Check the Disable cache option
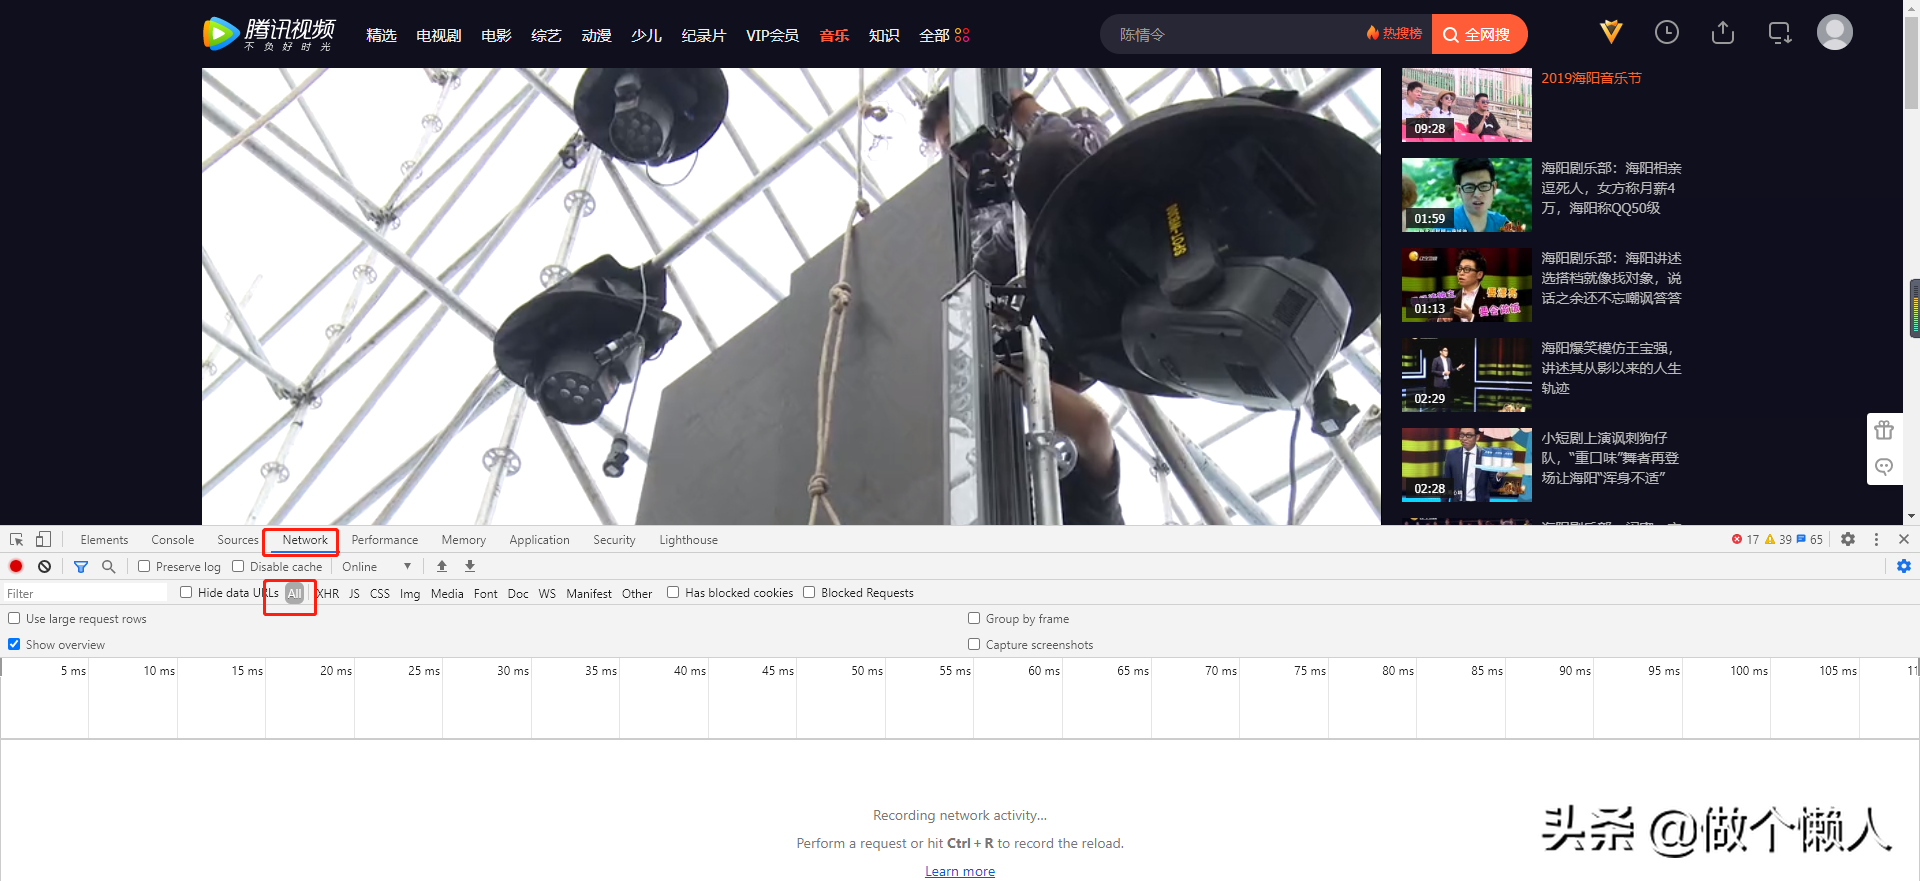The height and width of the screenshot is (881, 1920). point(239,566)
